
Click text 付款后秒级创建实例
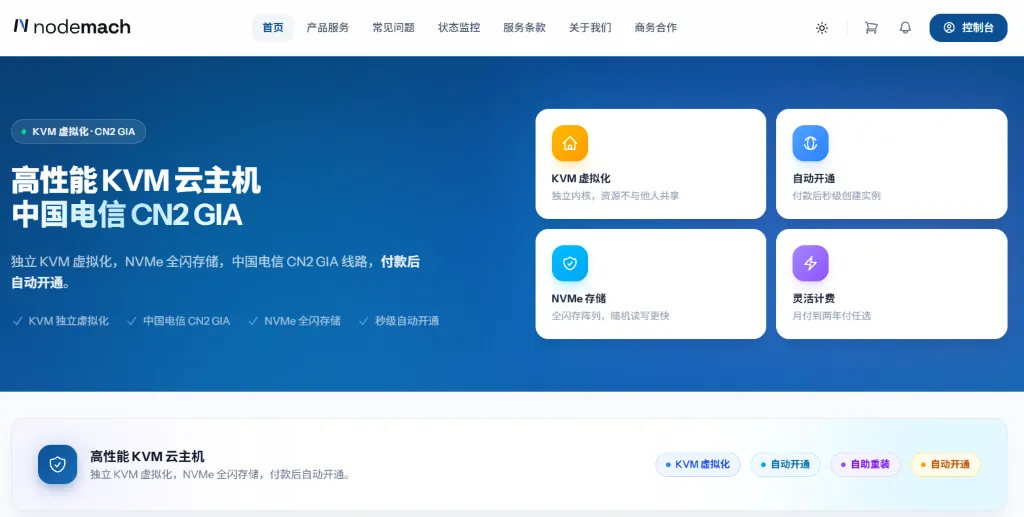(837, 196)
